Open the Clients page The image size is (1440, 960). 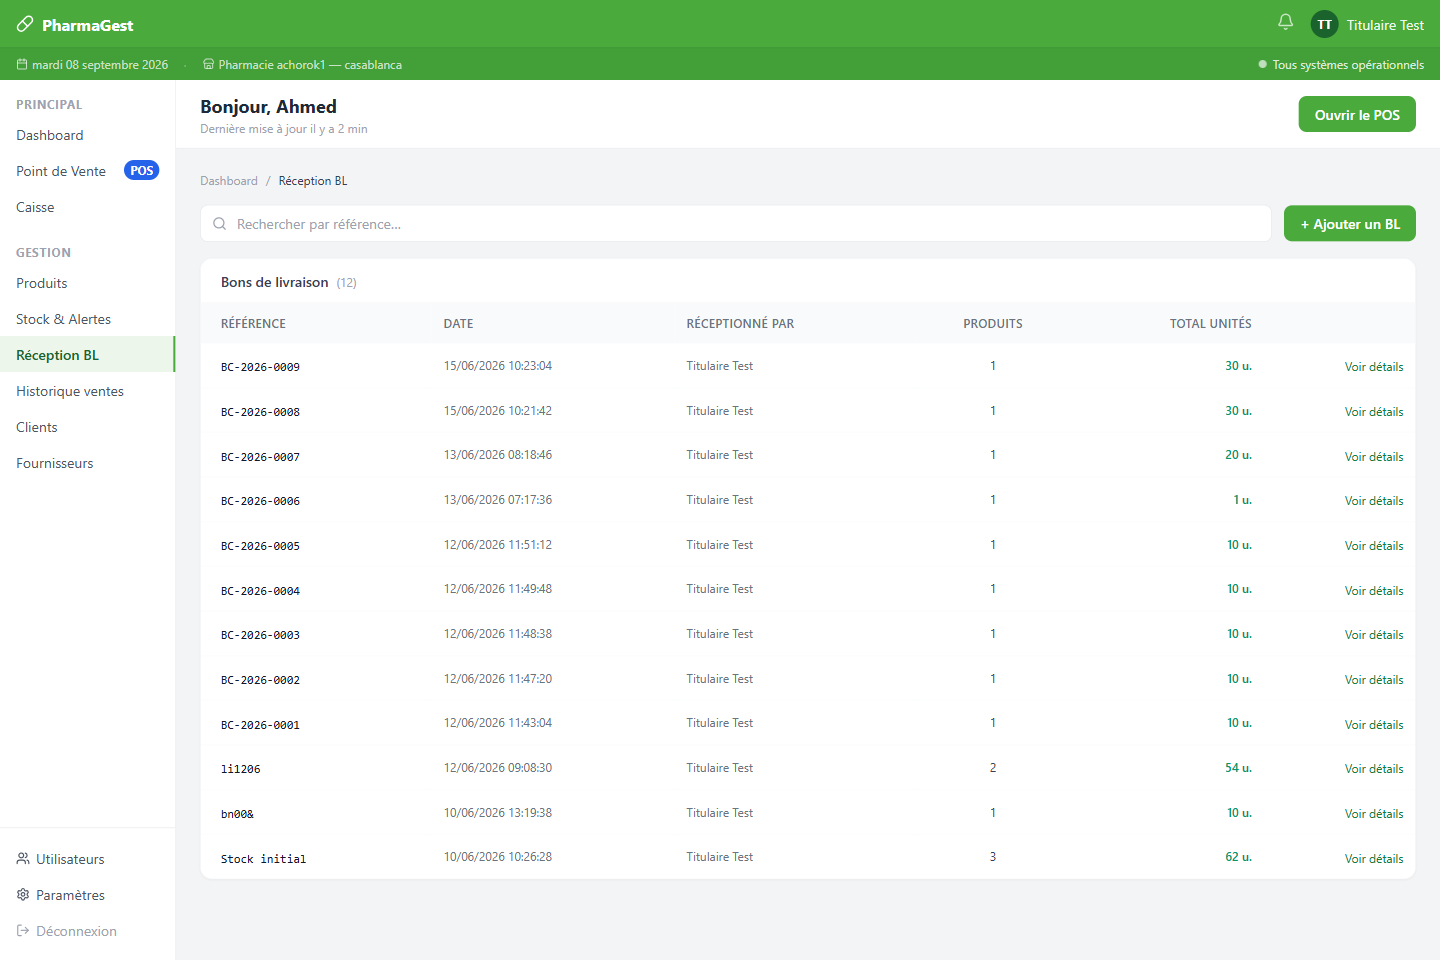(x=88, y=427)
